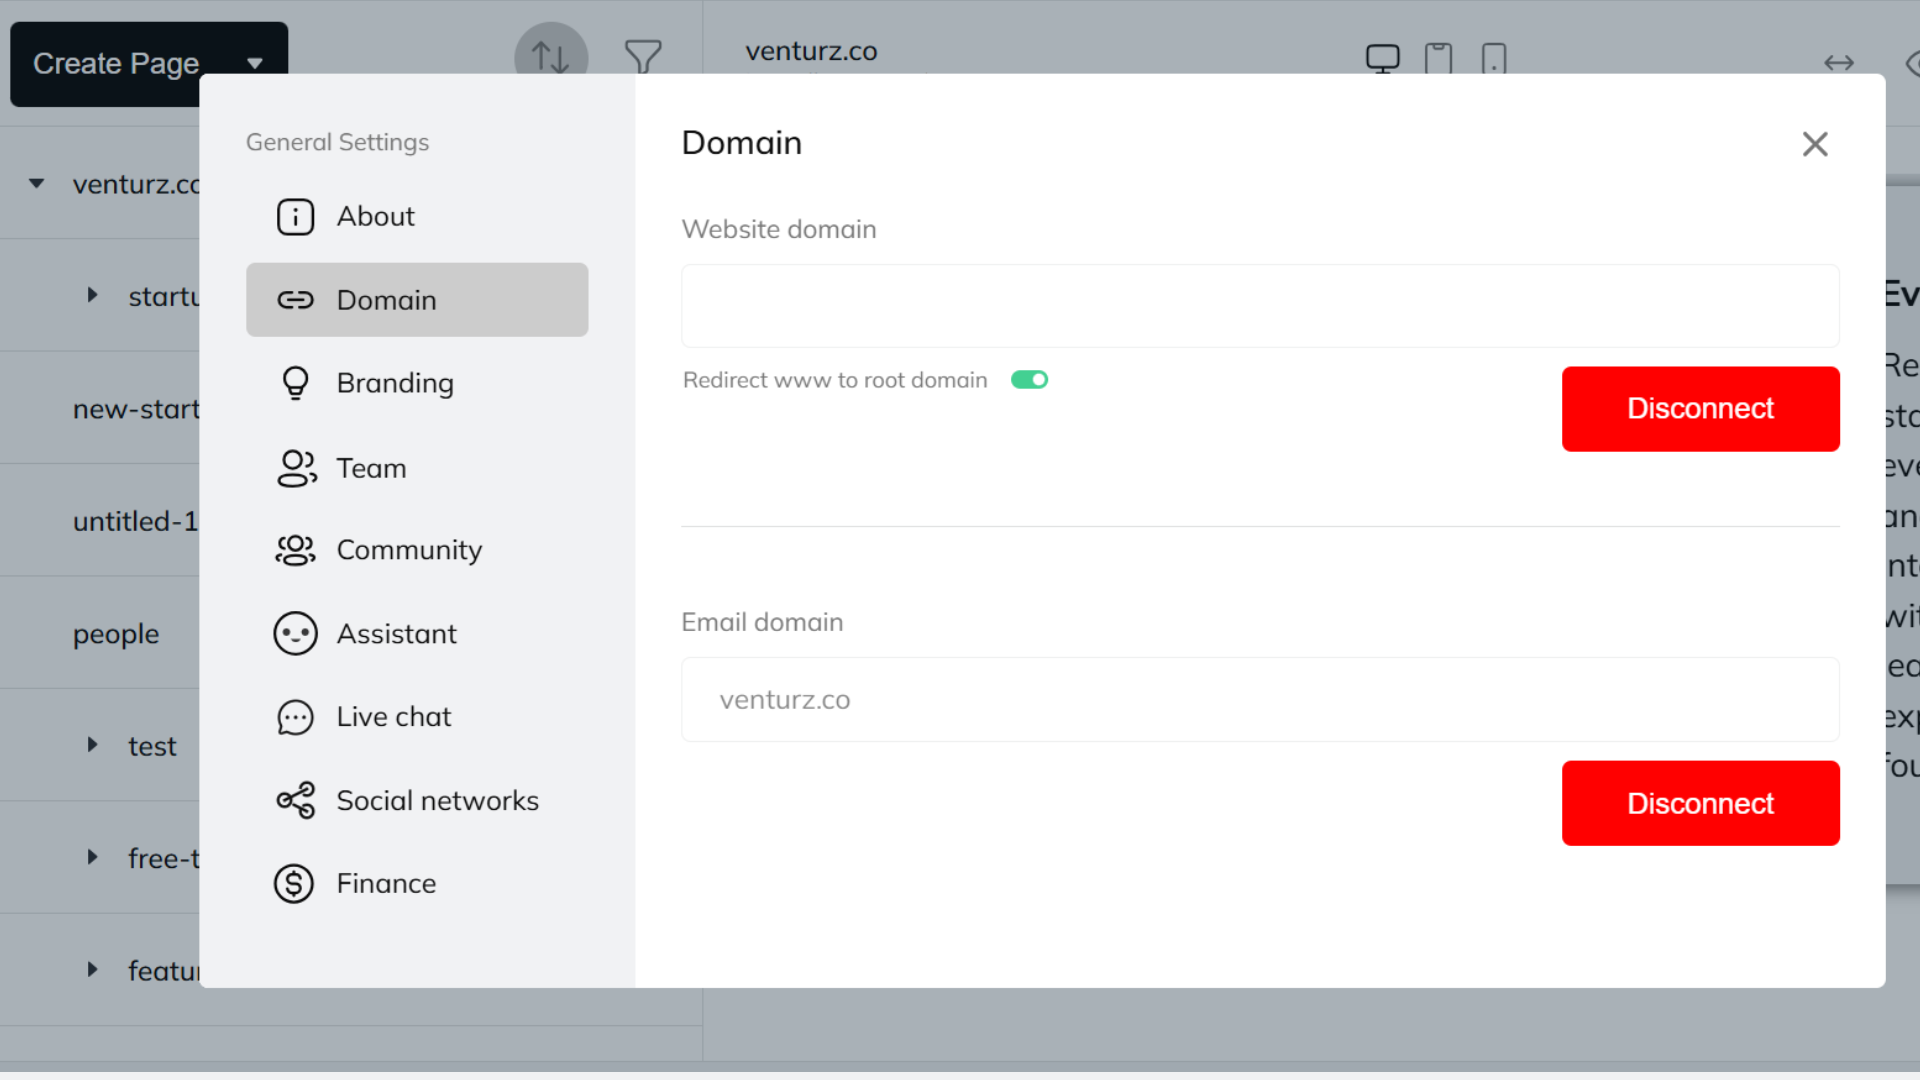Open the Domain settings tab
The image size is (1920, 1080).
coord(387,300)
